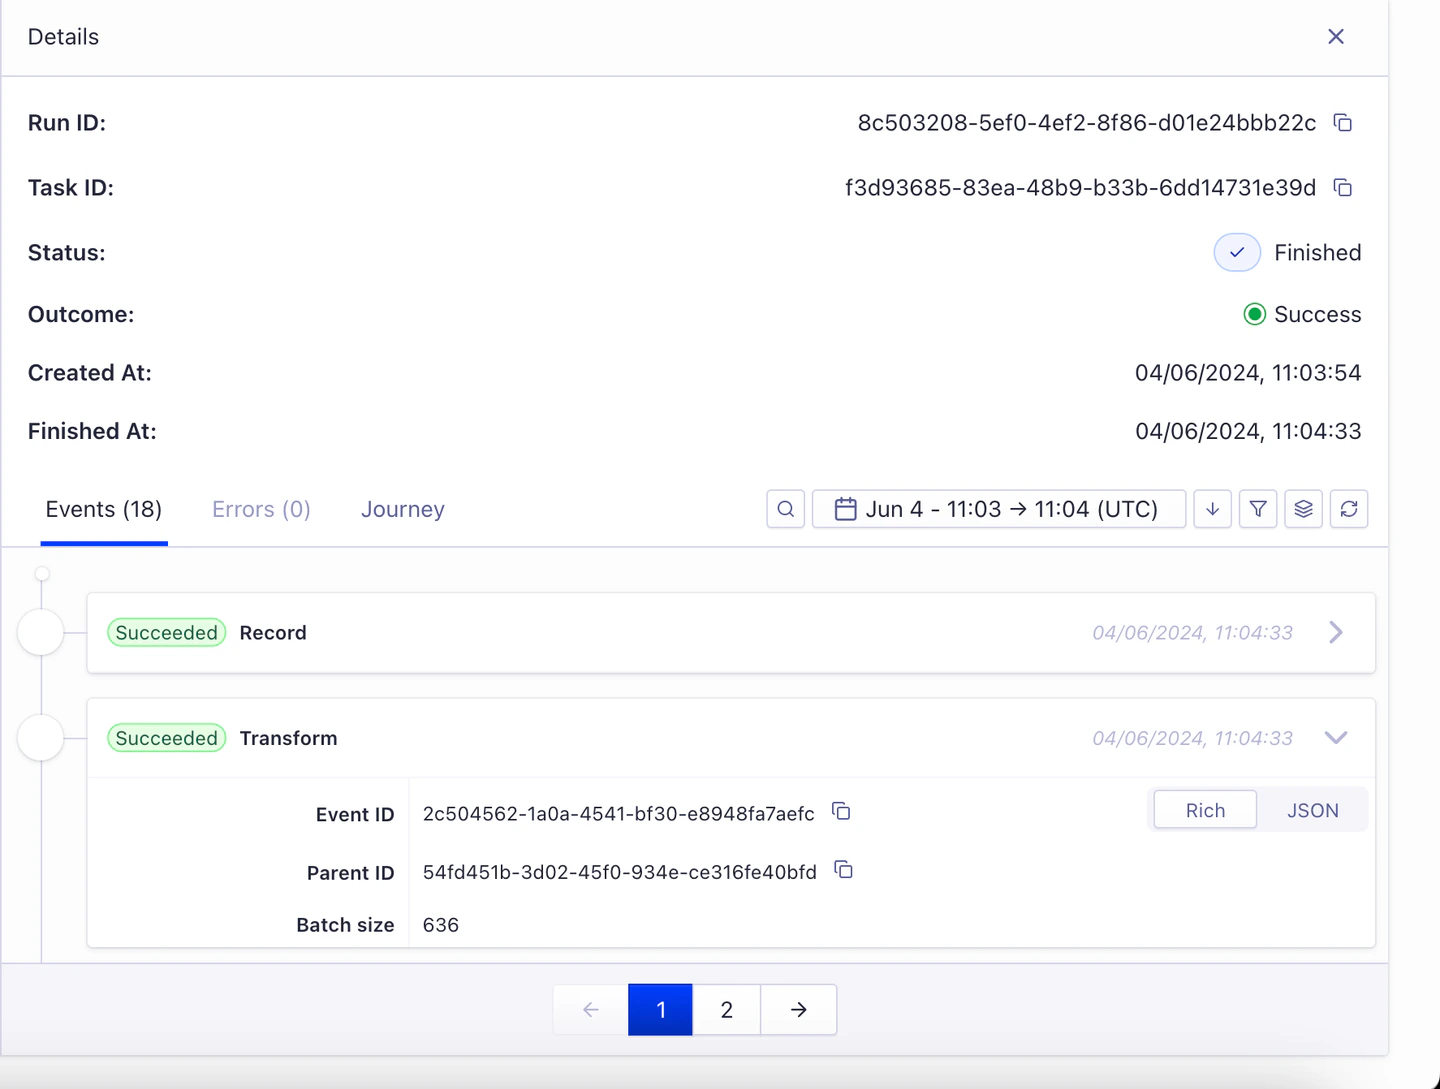Select page 1 of events

tap(660, 1010)
